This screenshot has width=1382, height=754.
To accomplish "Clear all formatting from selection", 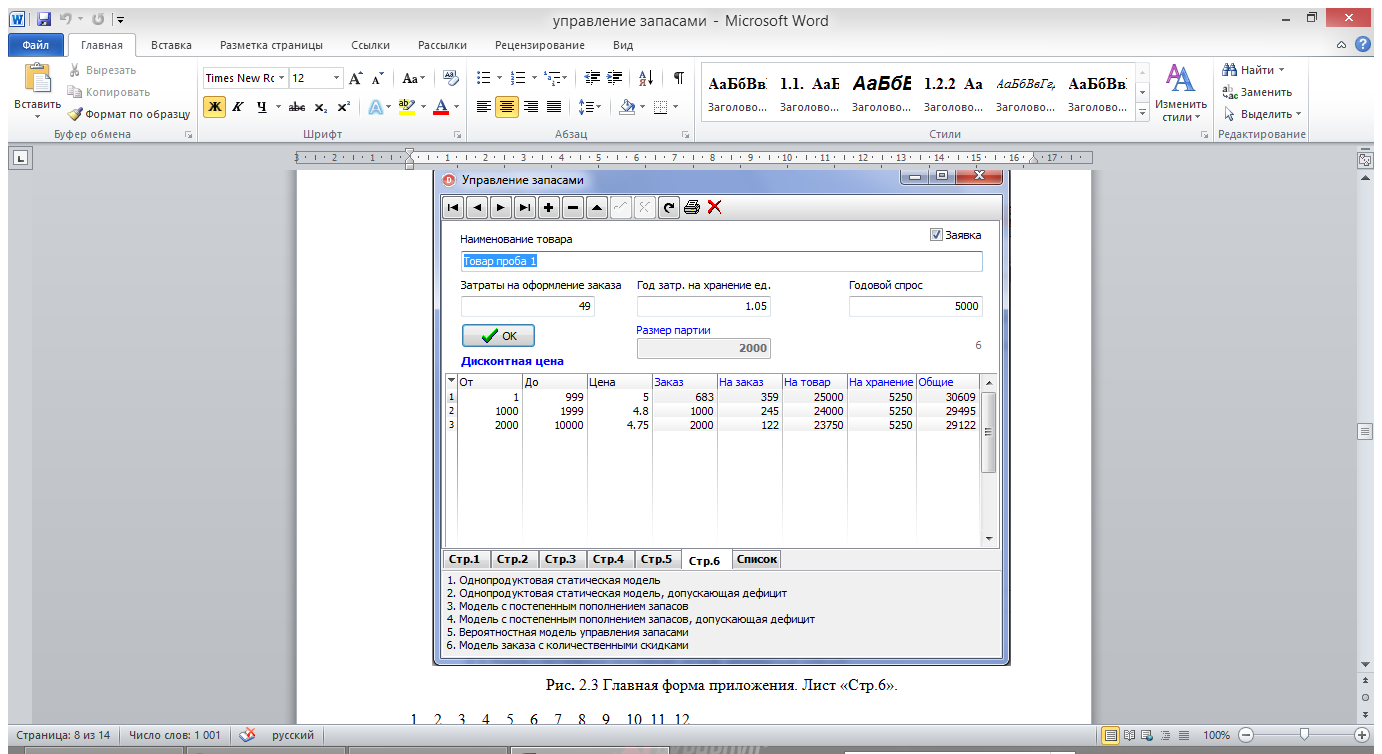I will [450, 78].
